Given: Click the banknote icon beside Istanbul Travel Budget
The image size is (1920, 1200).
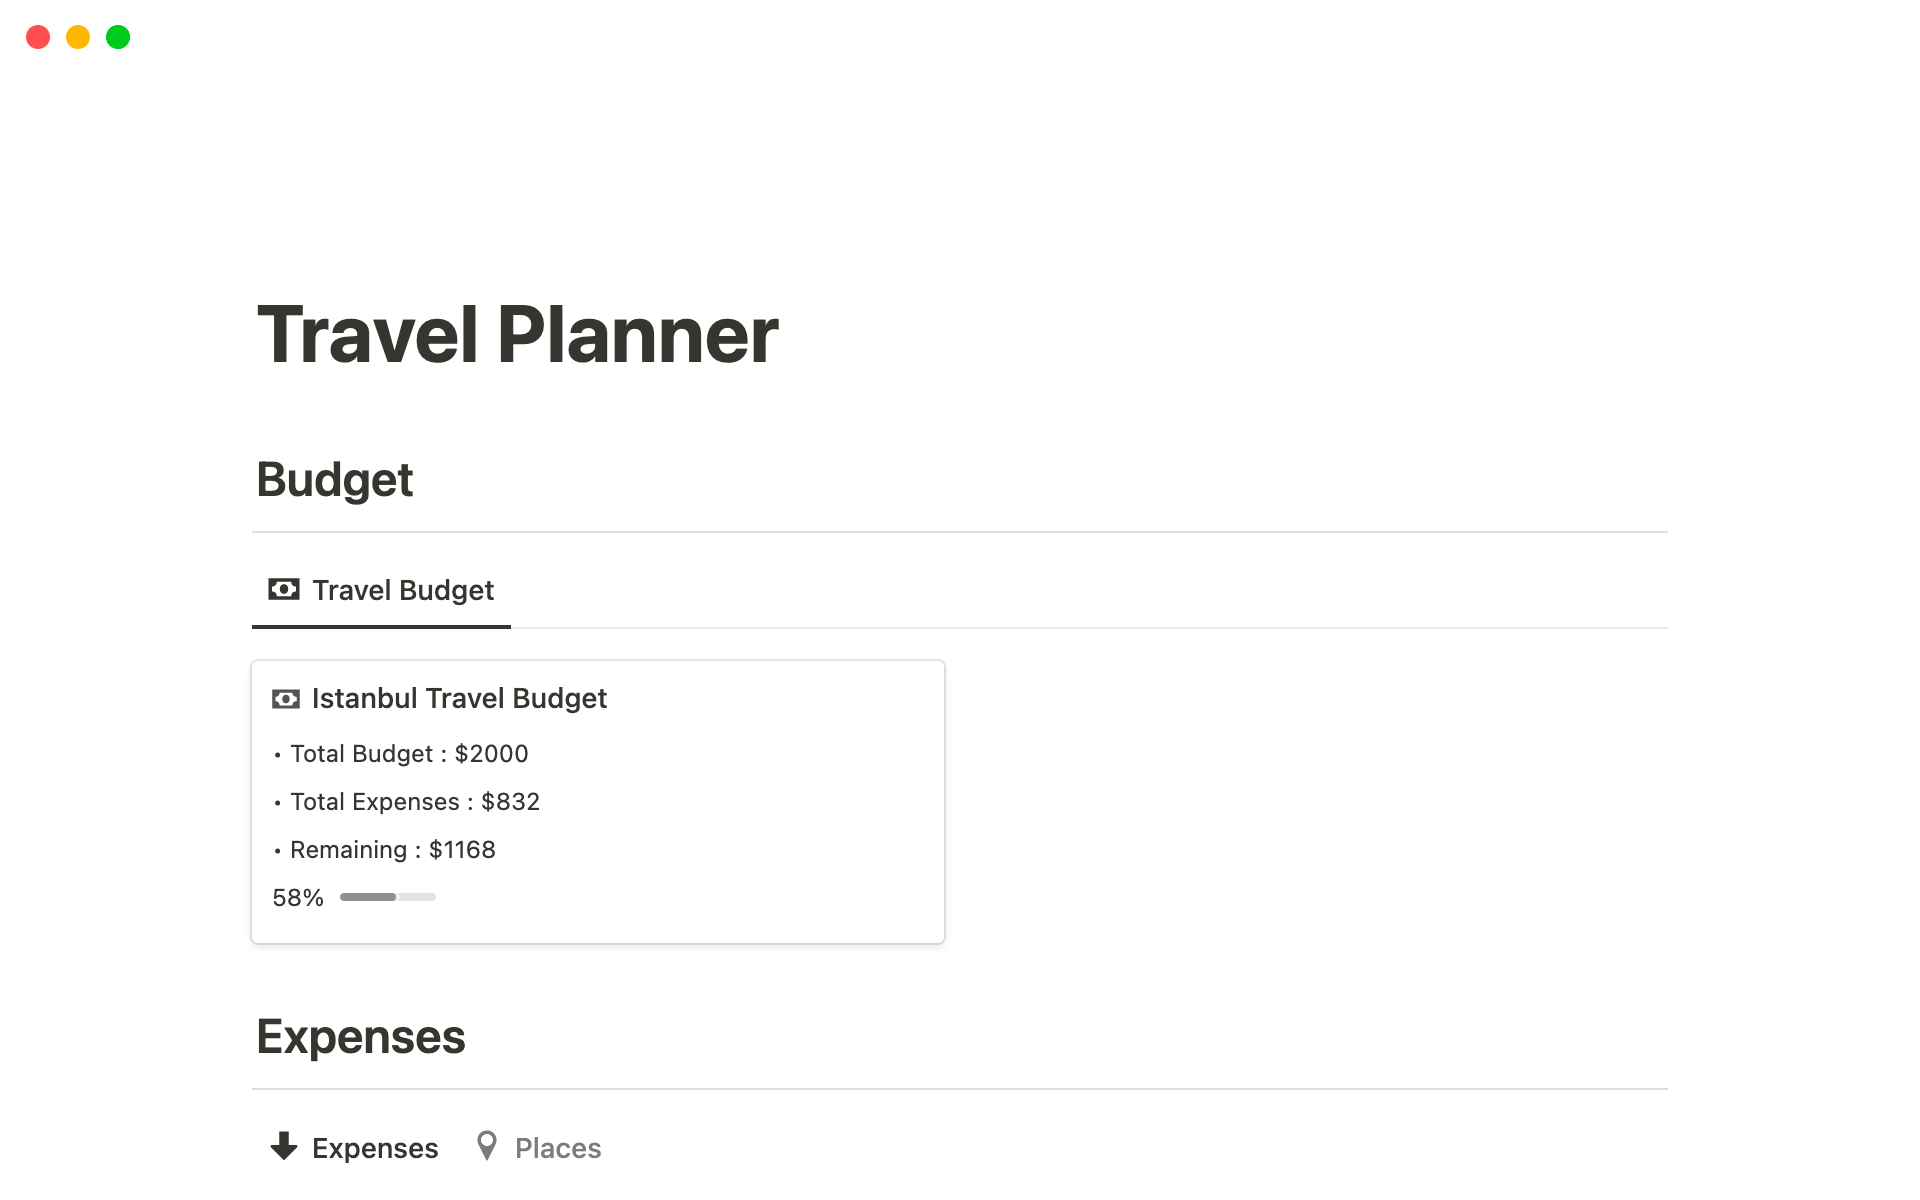Looking at the screenshot, I should [286, 699].
